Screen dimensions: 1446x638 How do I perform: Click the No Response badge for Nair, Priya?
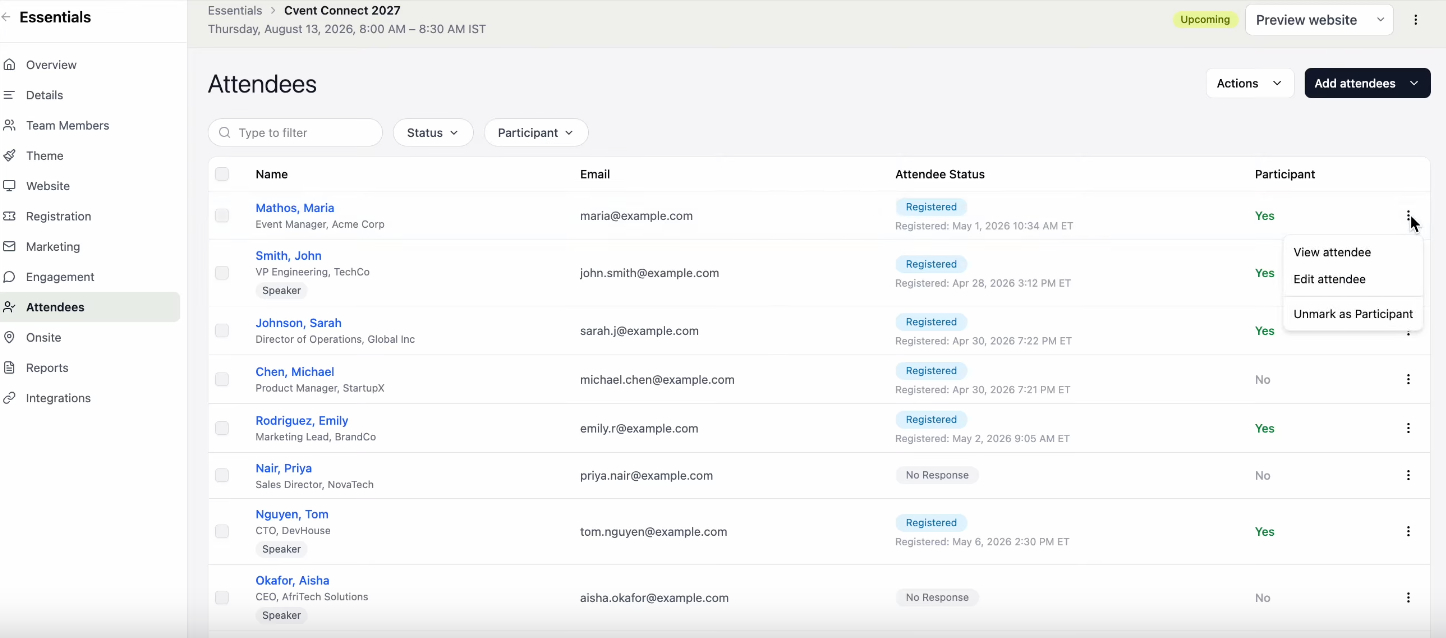[x=937, y=475]
